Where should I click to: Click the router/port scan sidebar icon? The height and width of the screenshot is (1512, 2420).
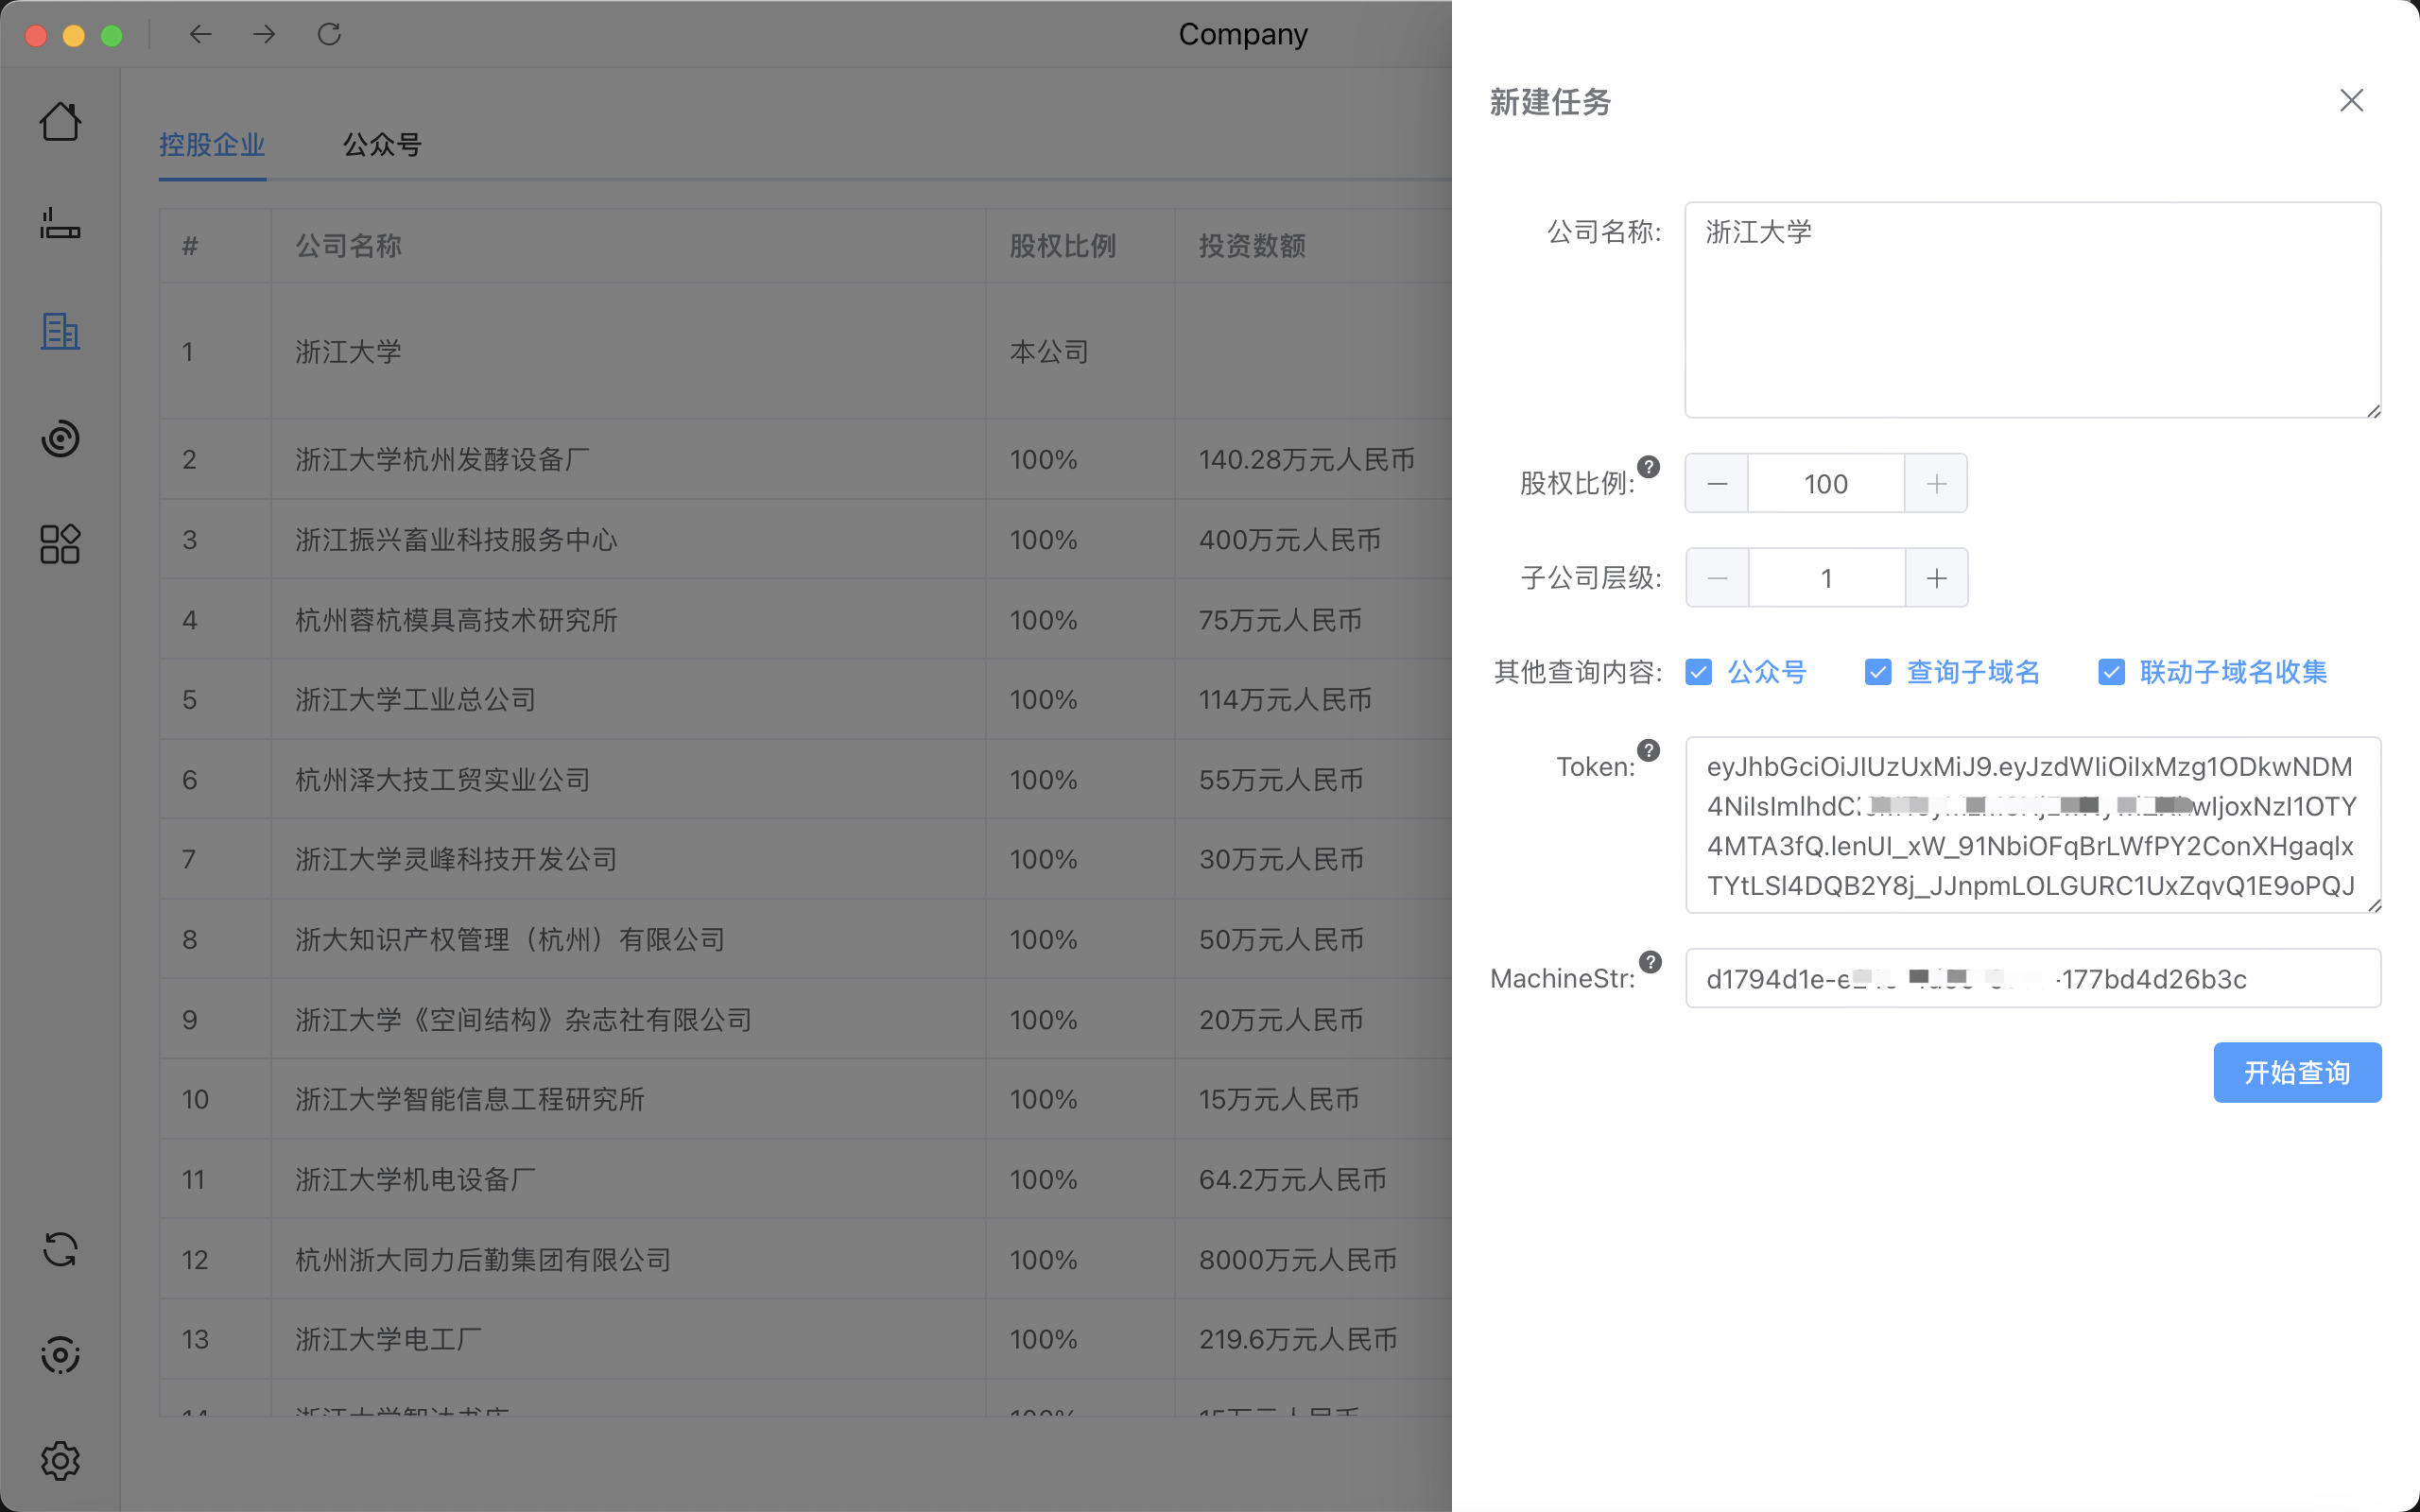pyautogui.click(x=60, y=224)
